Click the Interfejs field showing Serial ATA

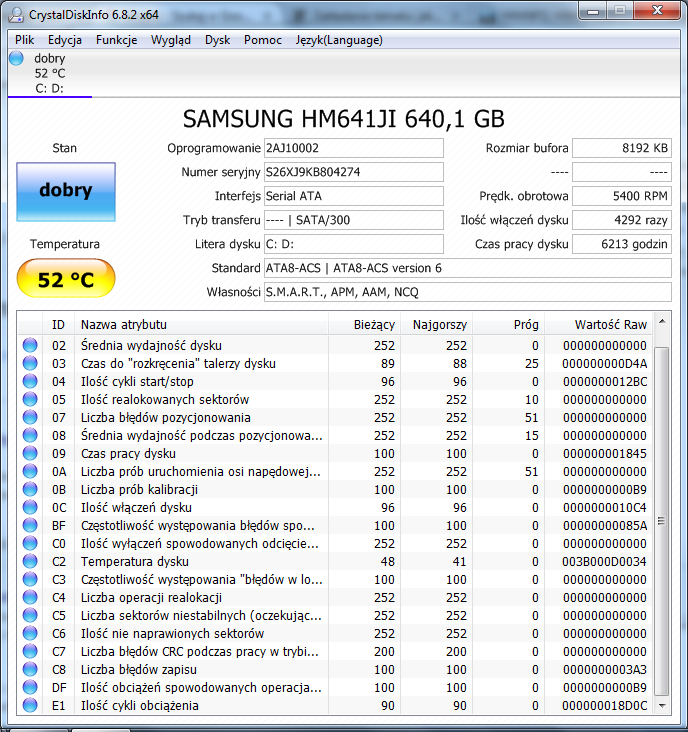point(354,196)
